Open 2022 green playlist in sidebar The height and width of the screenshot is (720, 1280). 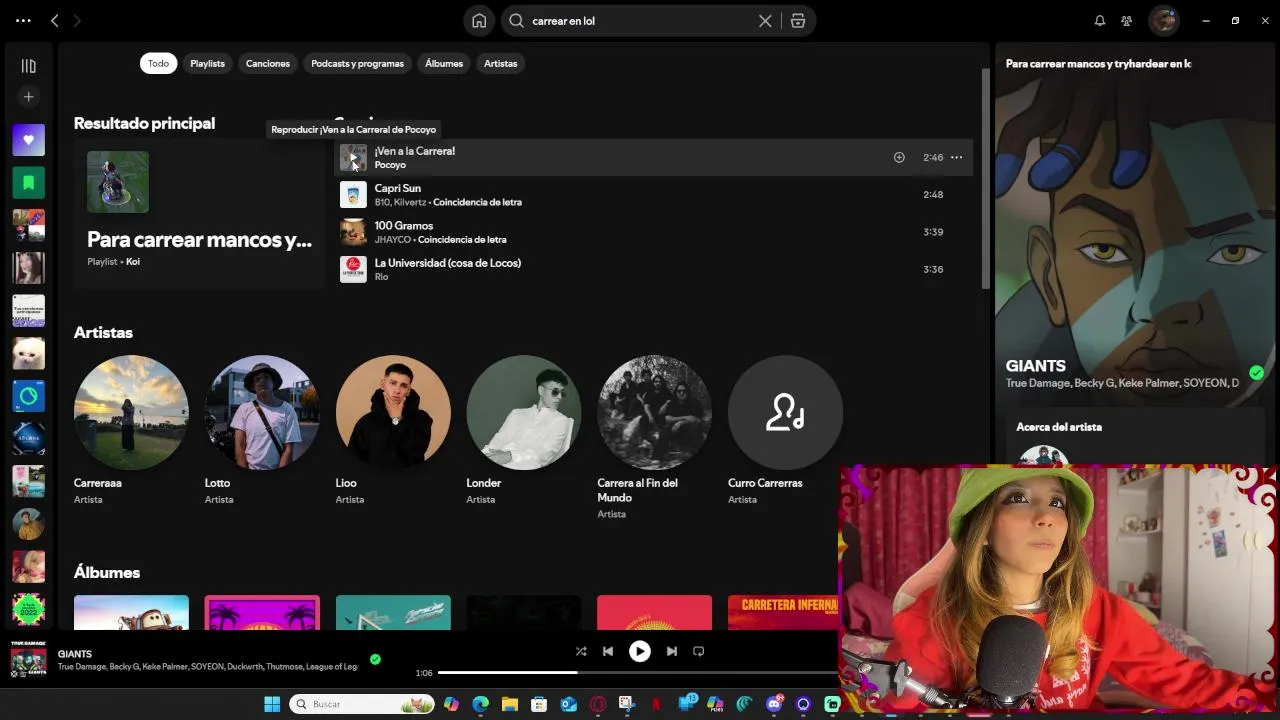pos(28,609)
